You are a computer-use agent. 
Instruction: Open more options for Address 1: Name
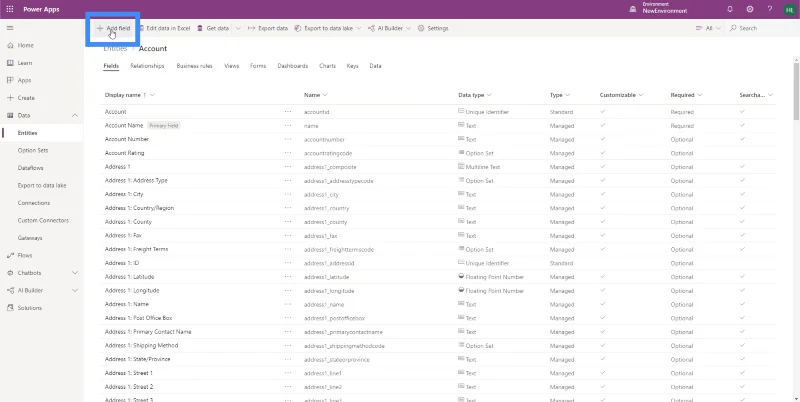coord(288,304)
